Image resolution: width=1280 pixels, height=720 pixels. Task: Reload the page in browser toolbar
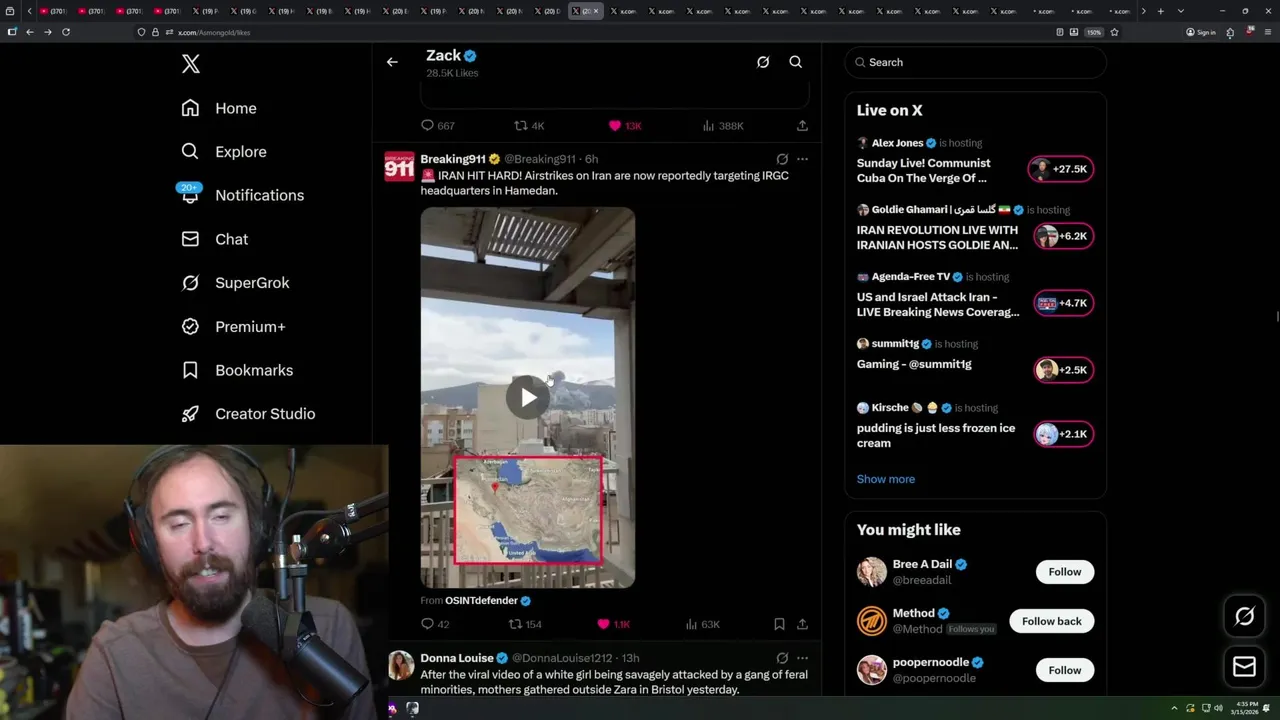point(66,32)
